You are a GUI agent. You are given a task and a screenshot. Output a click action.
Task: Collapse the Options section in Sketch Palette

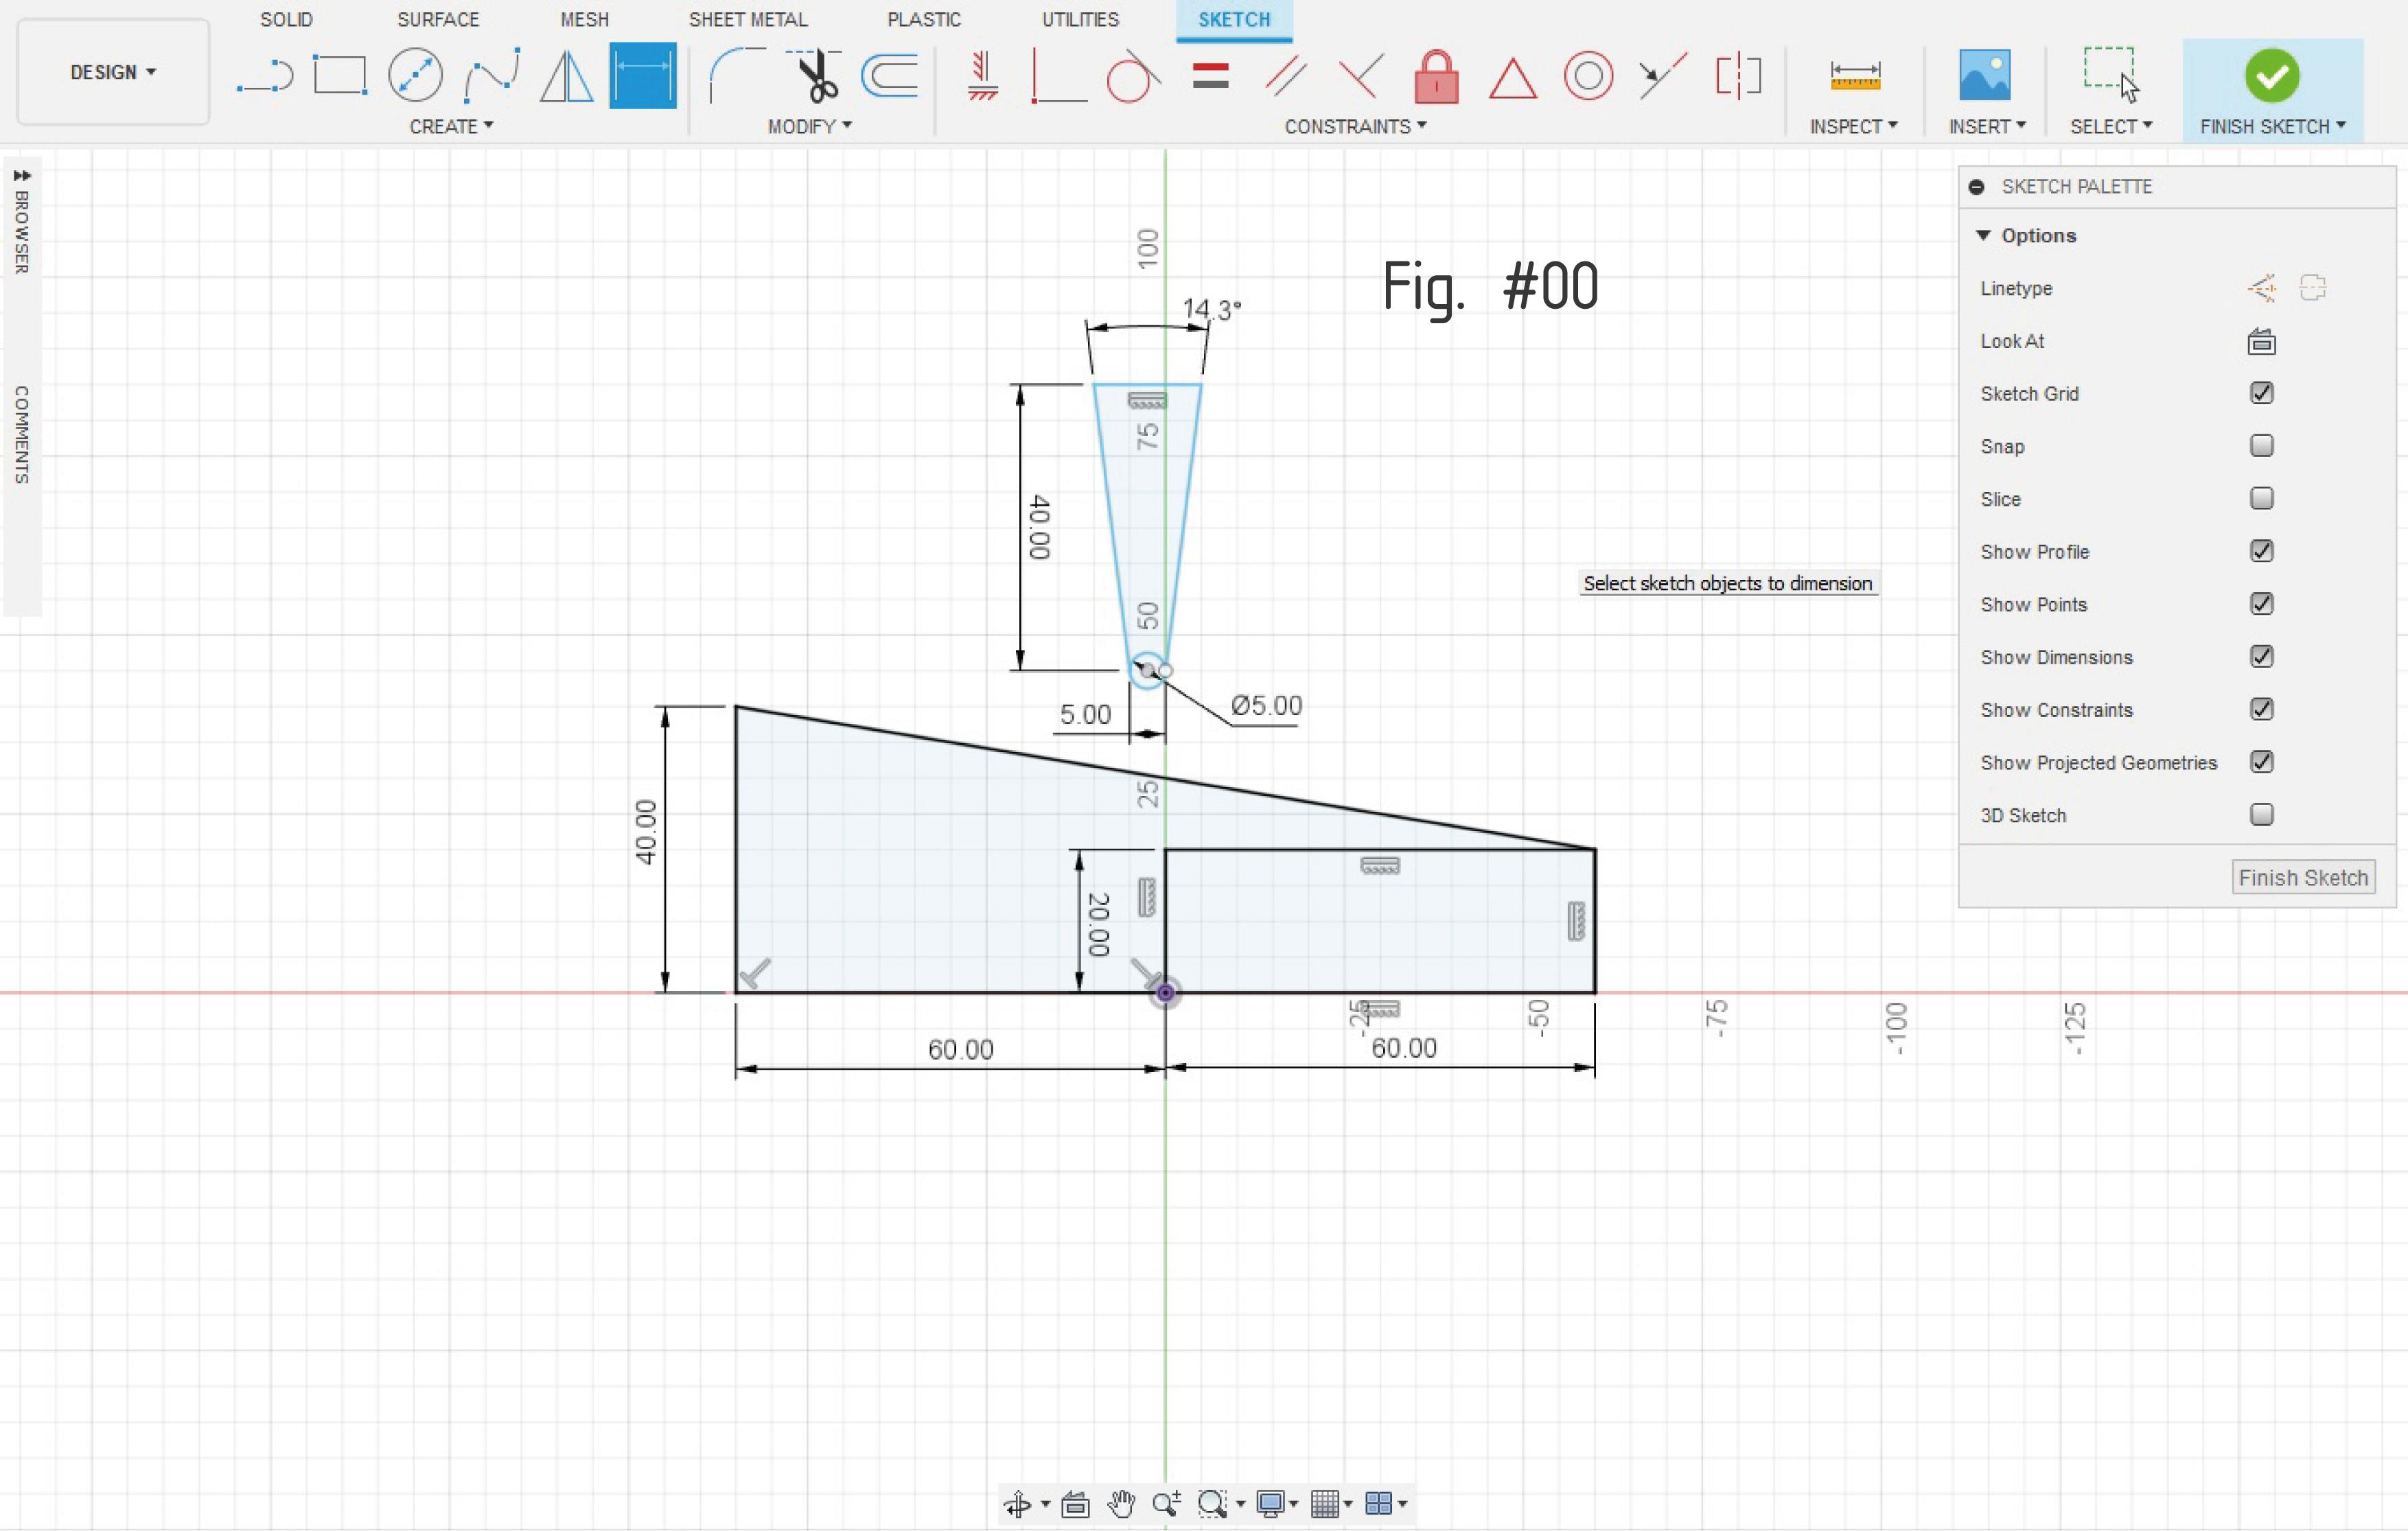pyautogui.click(x=1984, y=235)
